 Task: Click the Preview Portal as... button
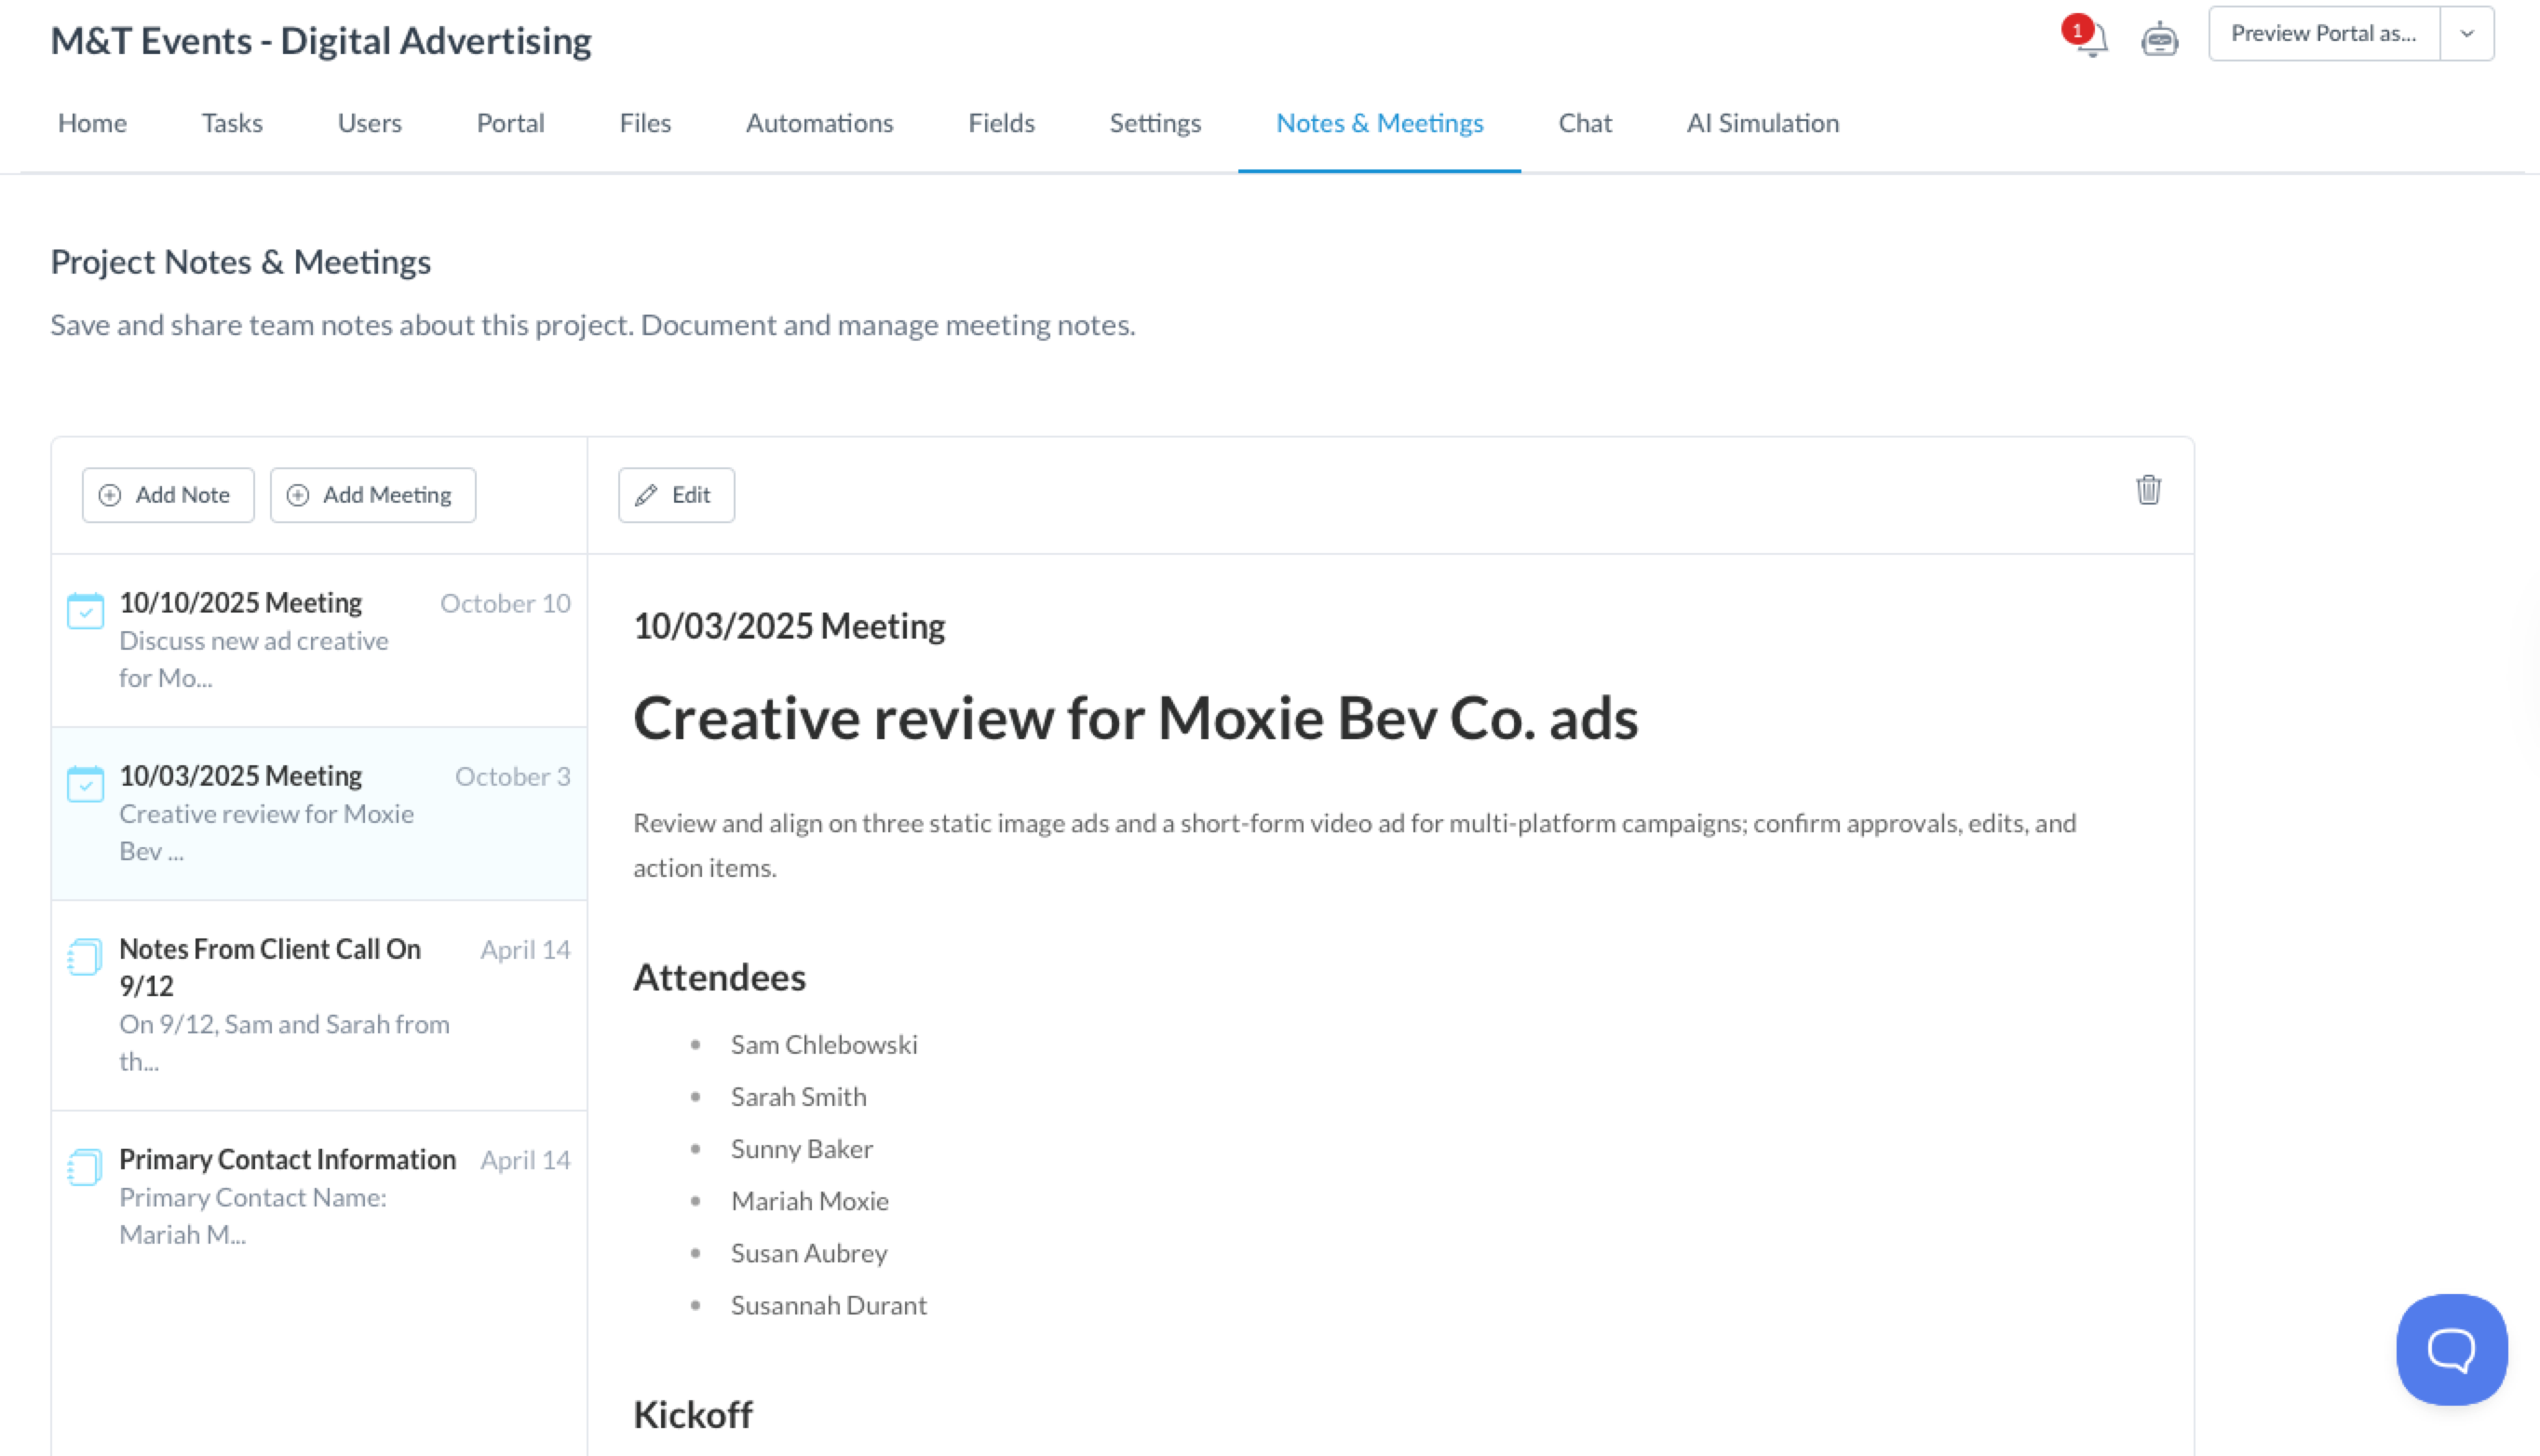2323,34
